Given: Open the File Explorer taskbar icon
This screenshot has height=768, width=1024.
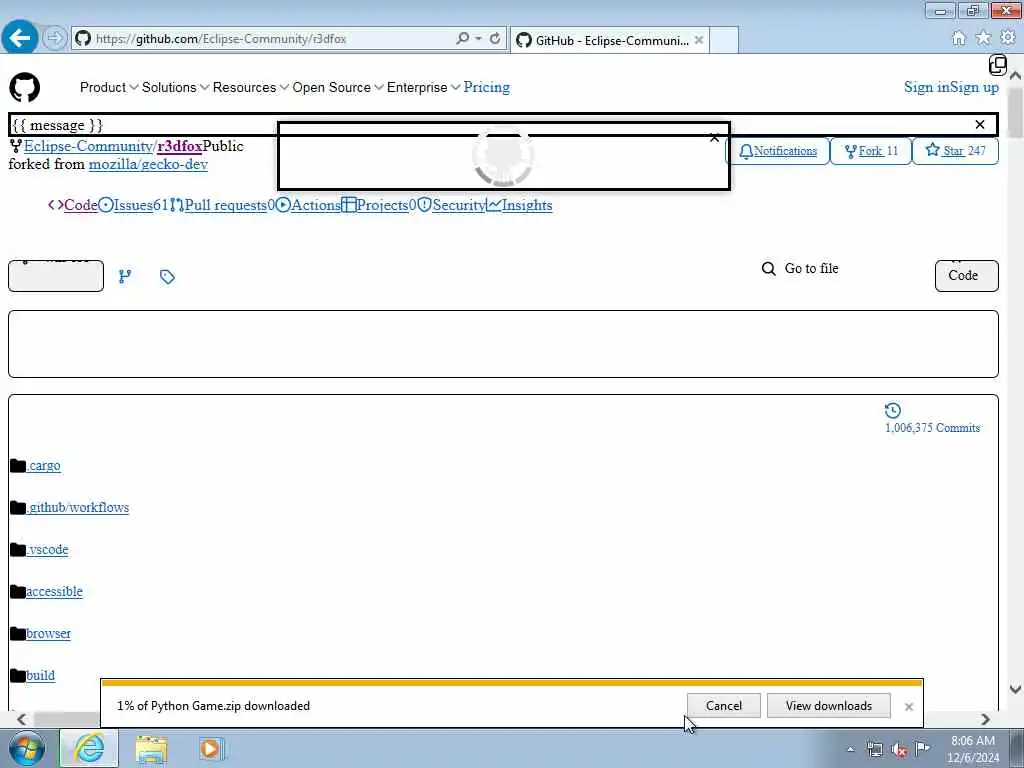Looking at the screenshot, I should coord(152,749).
